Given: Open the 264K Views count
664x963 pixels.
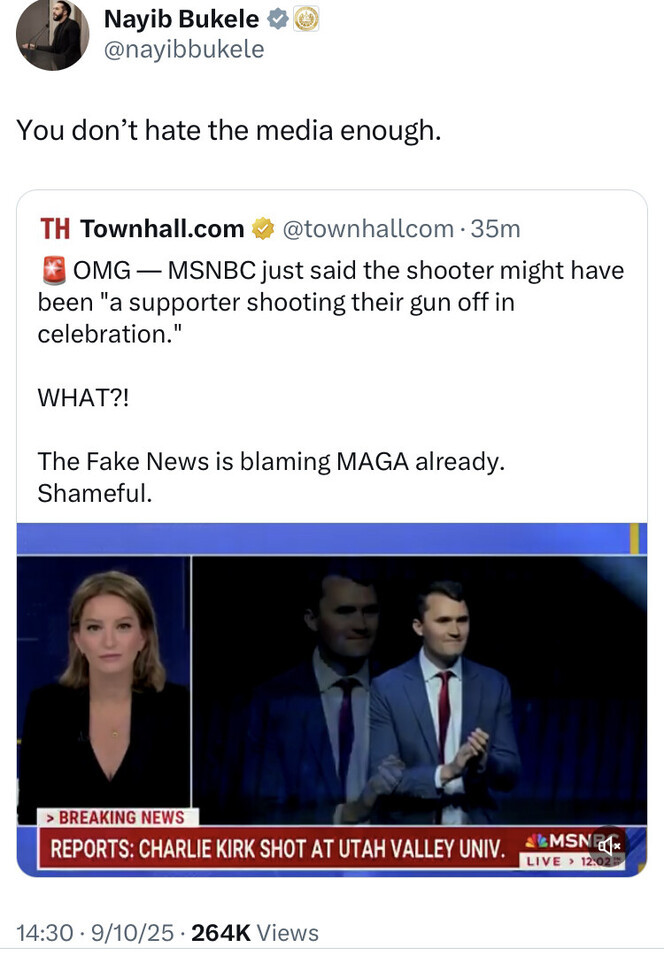Looking at the screenshot, I should click(254, 933).
